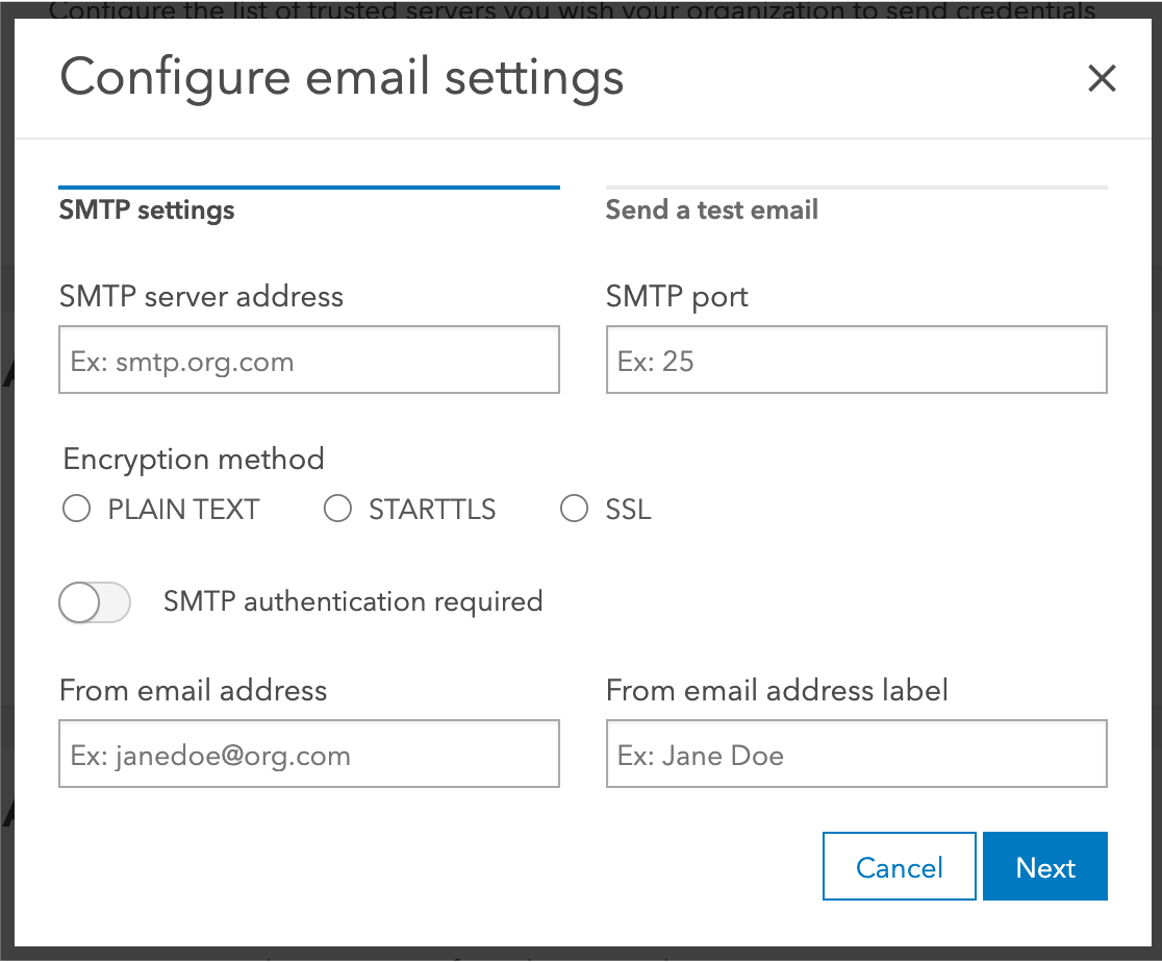Click the Configure email settings title
1162x962 pixels.
tap(341, 77)
